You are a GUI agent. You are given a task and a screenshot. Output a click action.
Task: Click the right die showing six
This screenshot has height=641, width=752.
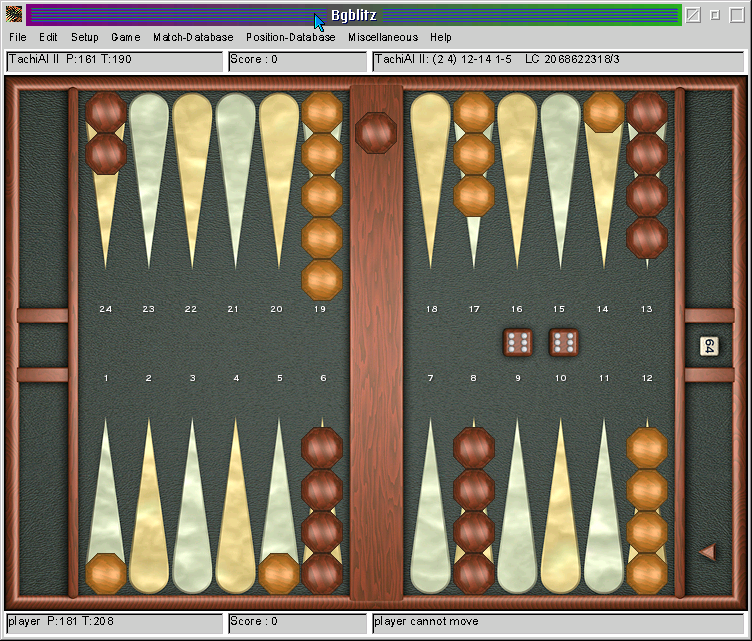click(563, 343)
